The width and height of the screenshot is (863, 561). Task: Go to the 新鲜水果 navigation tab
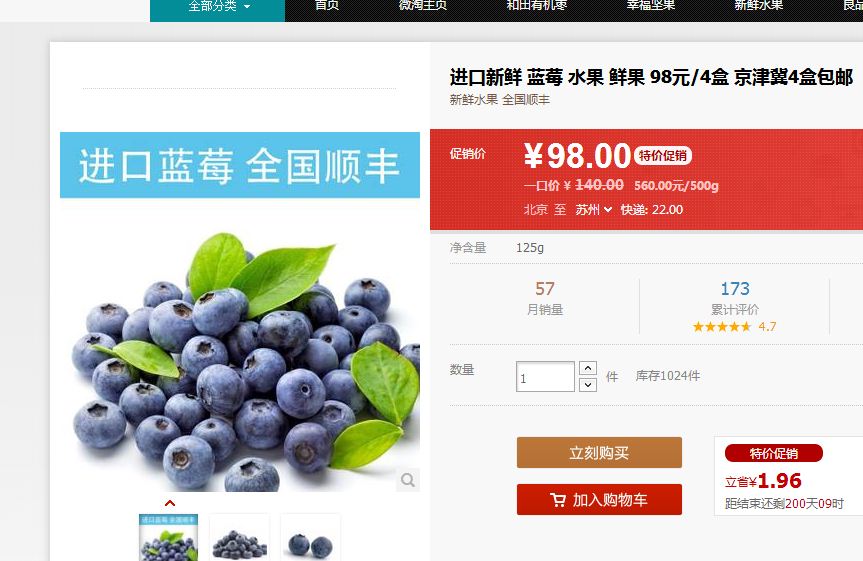point(758,6)
